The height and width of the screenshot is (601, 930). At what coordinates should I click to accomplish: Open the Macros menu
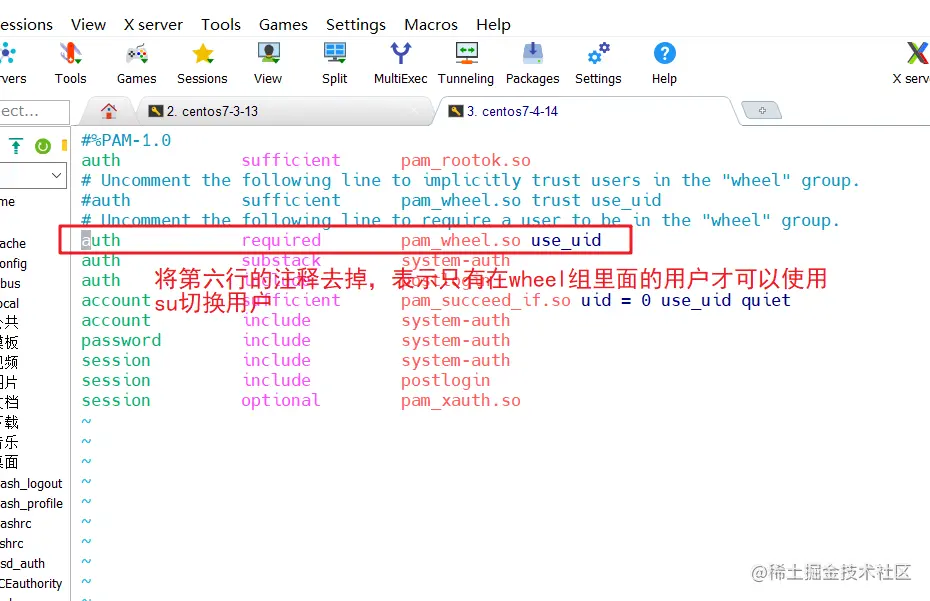[431, 25]
